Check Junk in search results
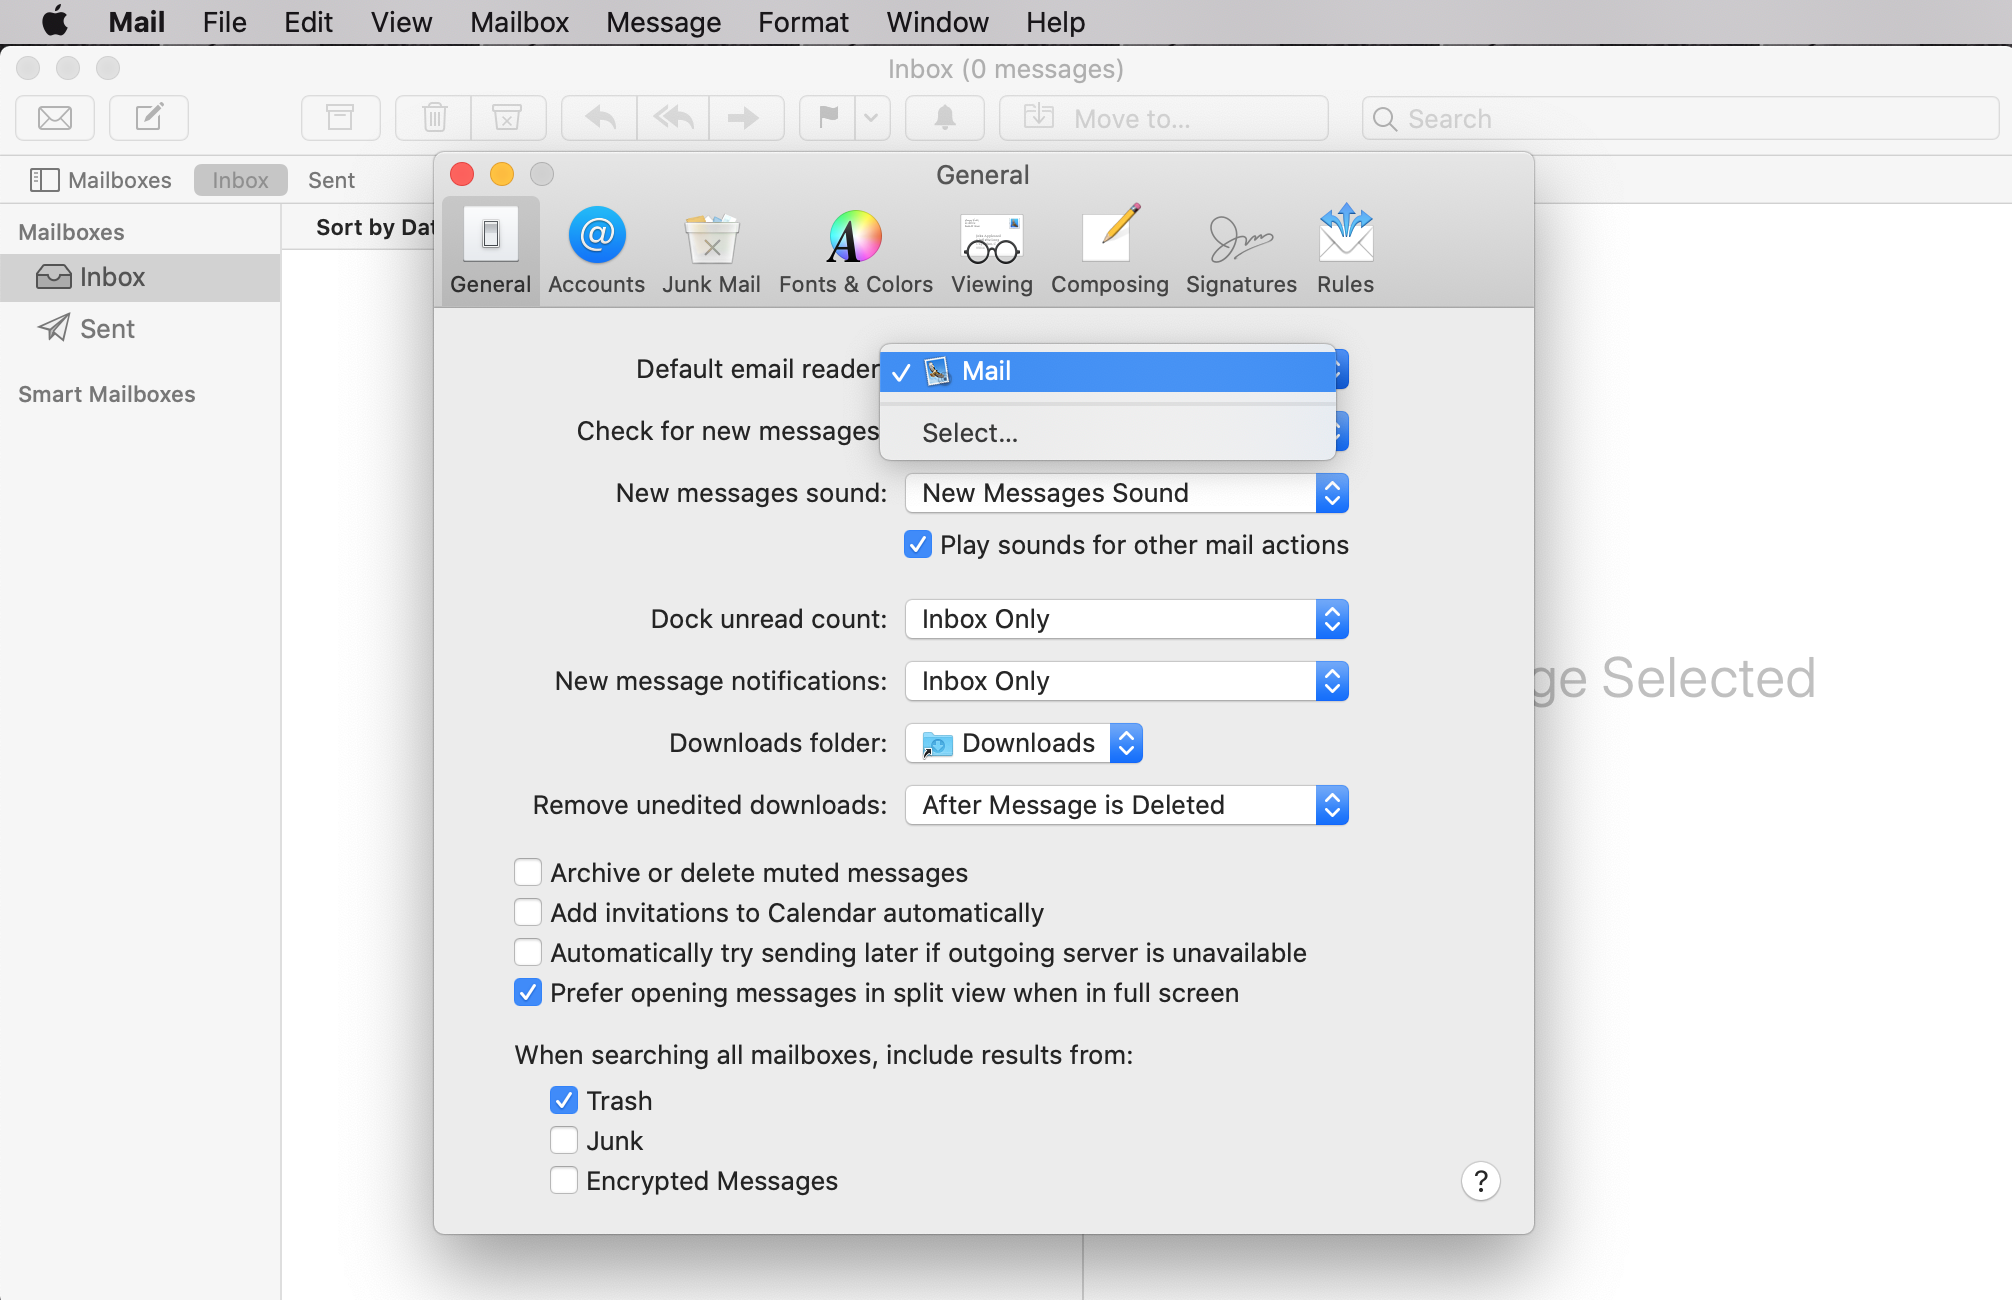Screen dimensions: 2012x1300 [x=564, y=1141]
